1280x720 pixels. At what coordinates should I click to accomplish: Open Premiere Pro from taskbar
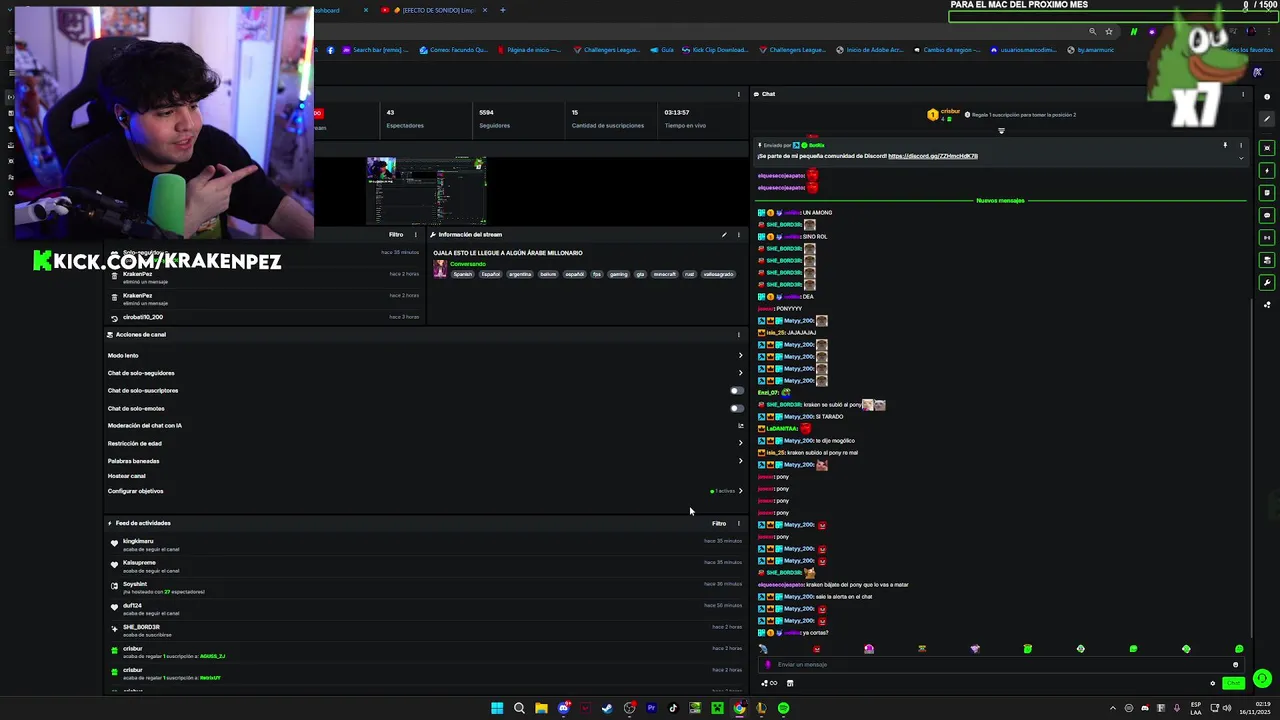point(651,708)
